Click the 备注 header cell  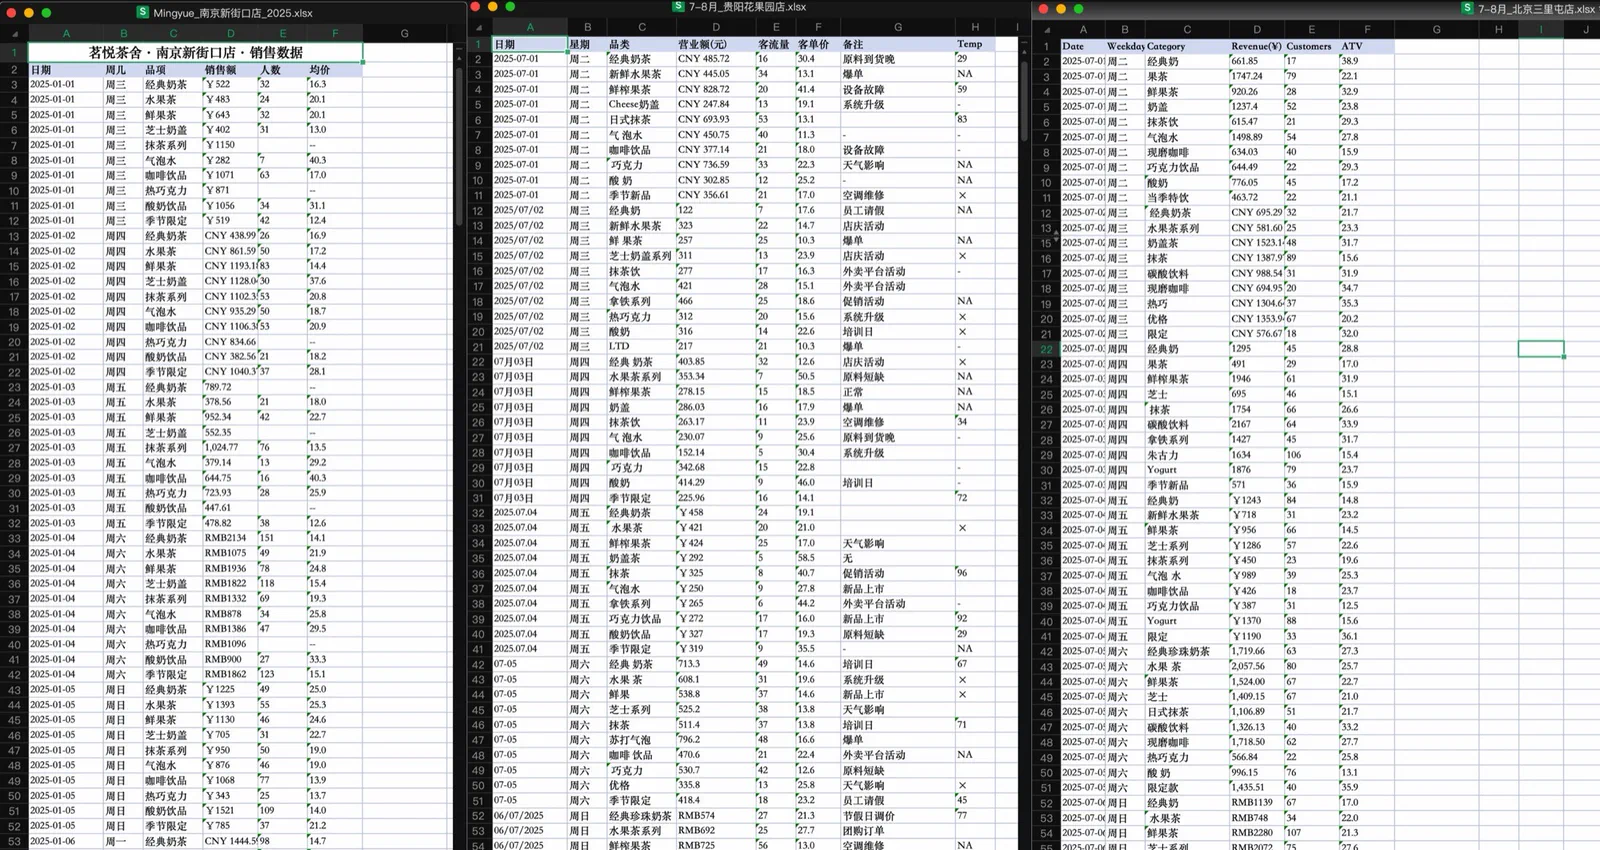(x=897, y=44)
